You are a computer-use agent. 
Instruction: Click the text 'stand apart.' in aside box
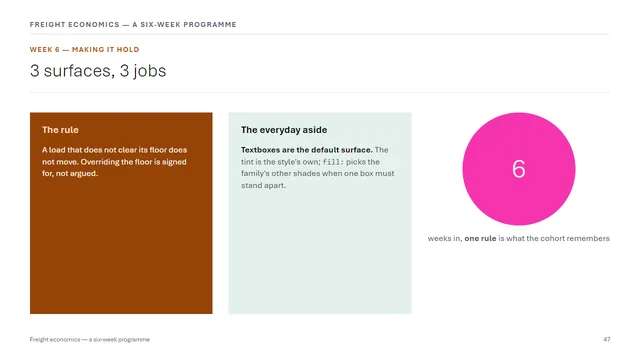point(263,185)
